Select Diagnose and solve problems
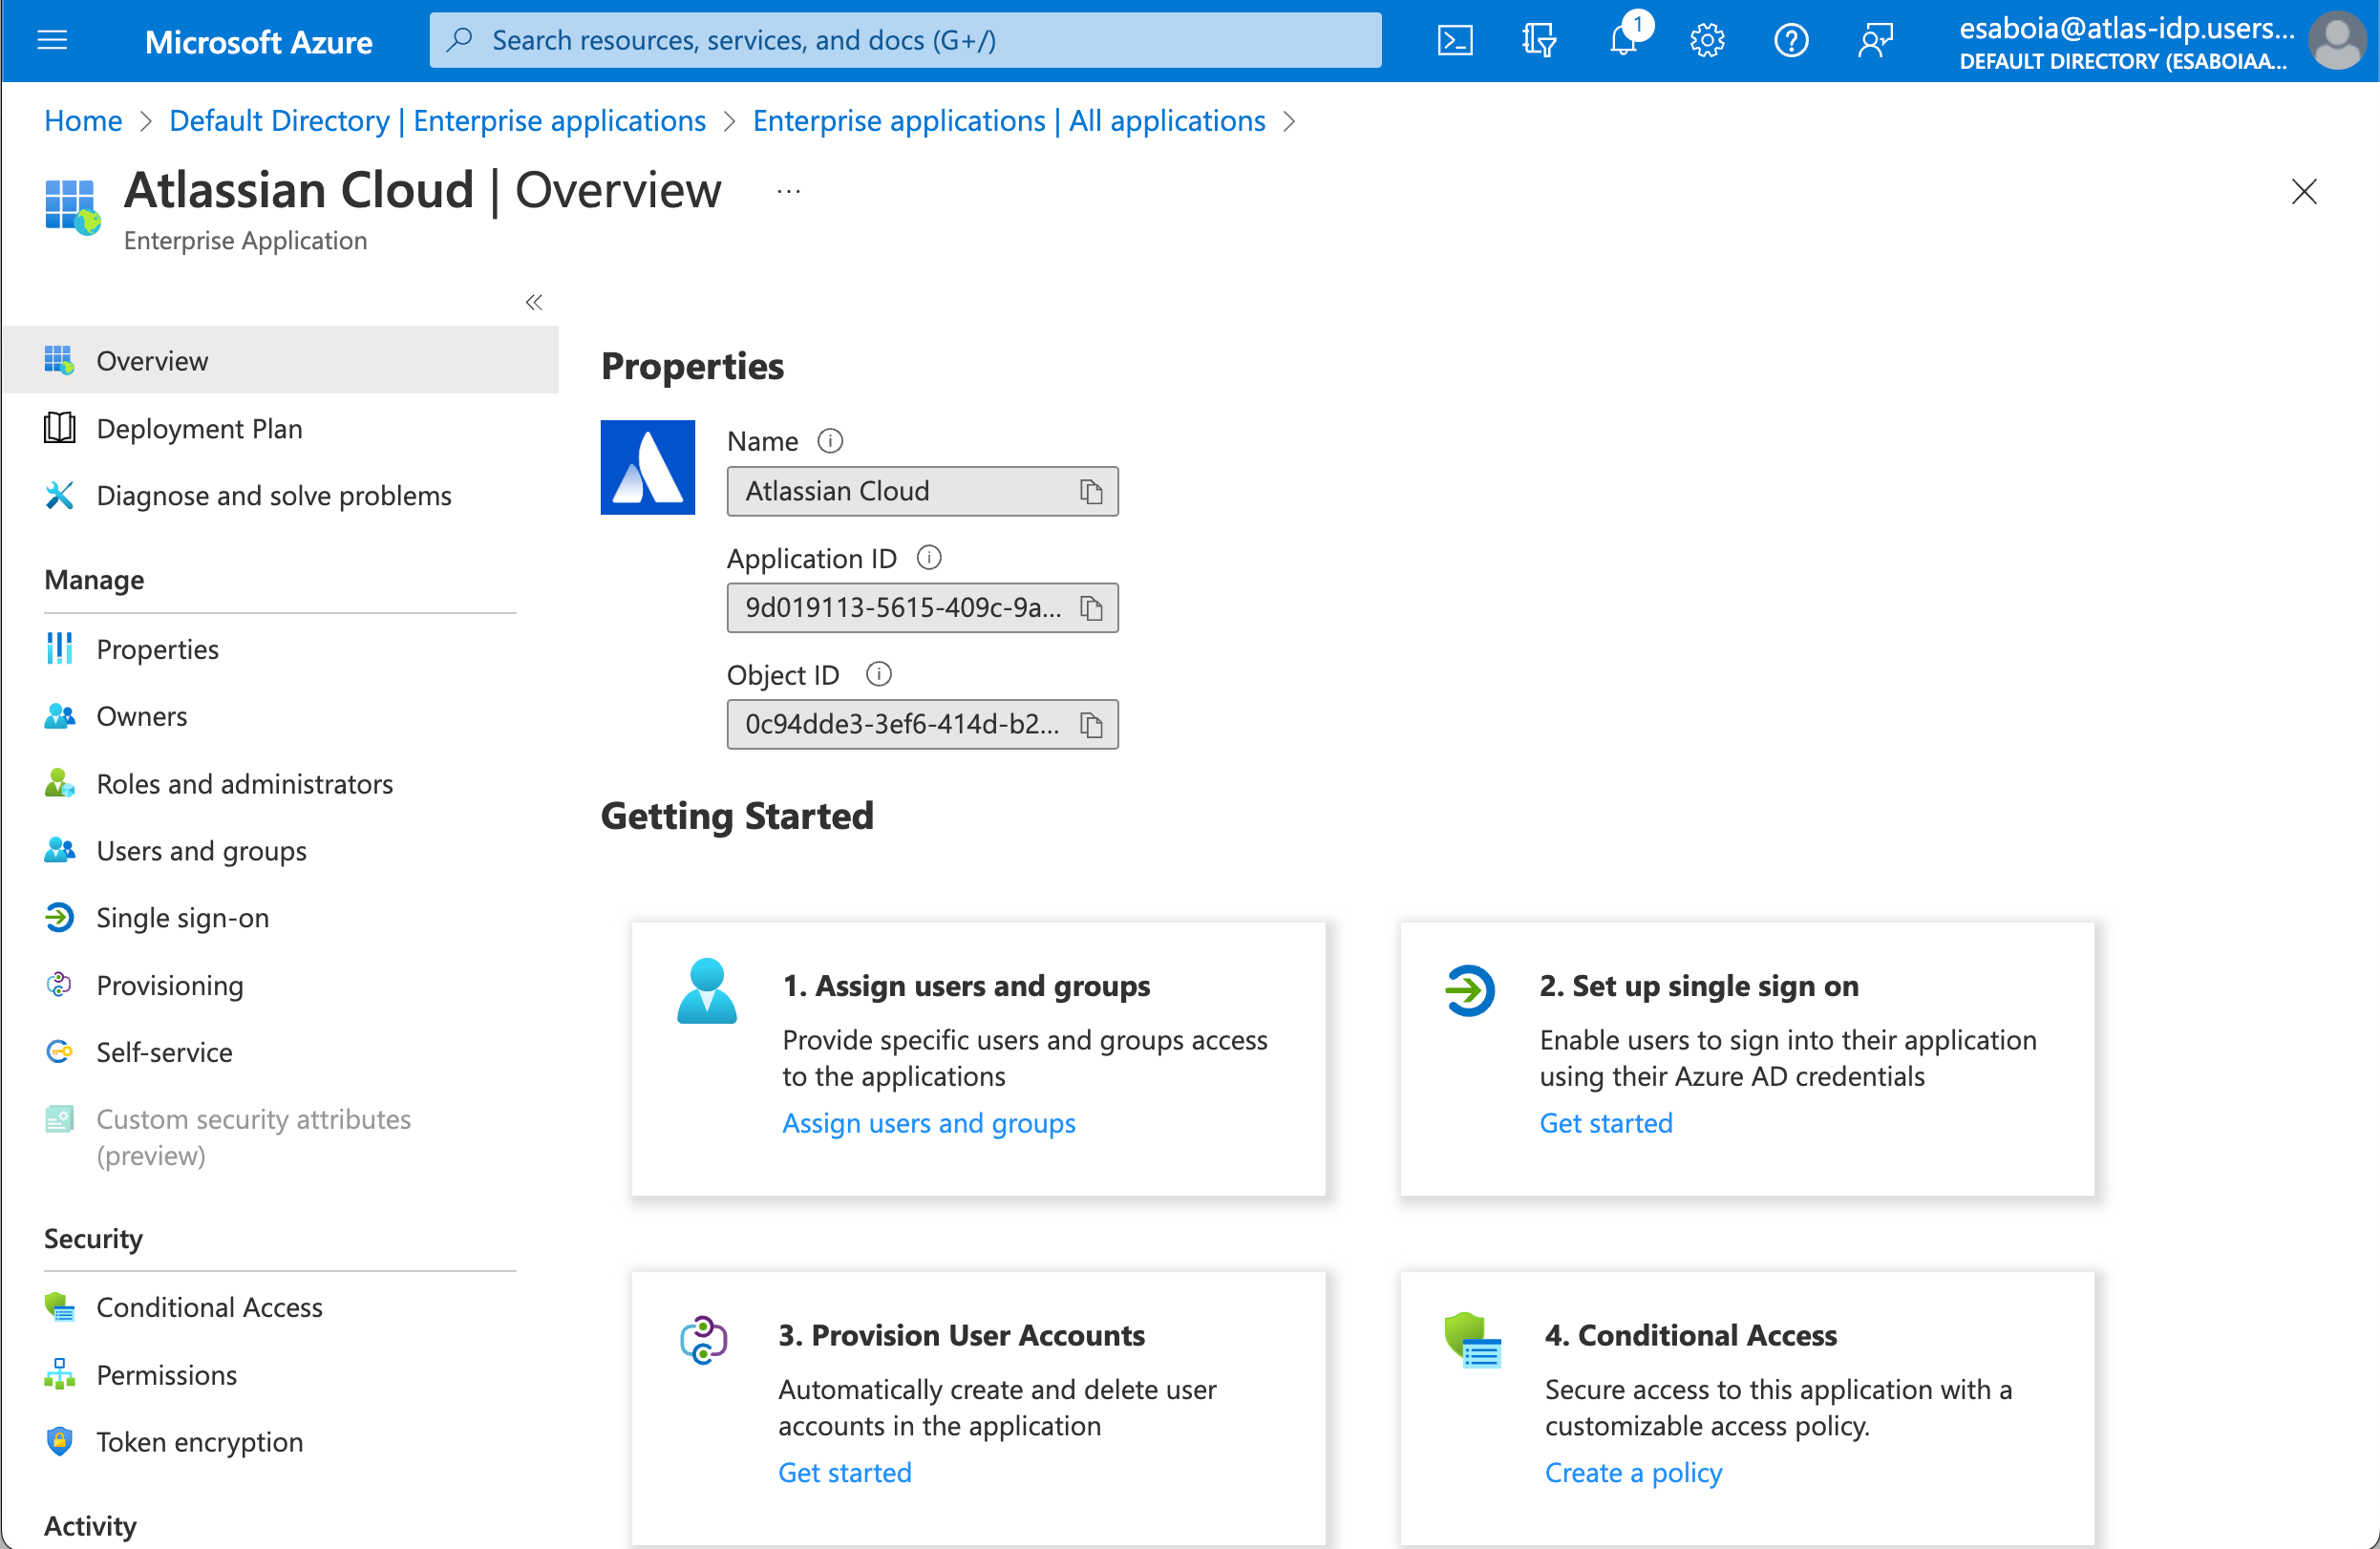The image size is (2380, 1549). point(274,495)
